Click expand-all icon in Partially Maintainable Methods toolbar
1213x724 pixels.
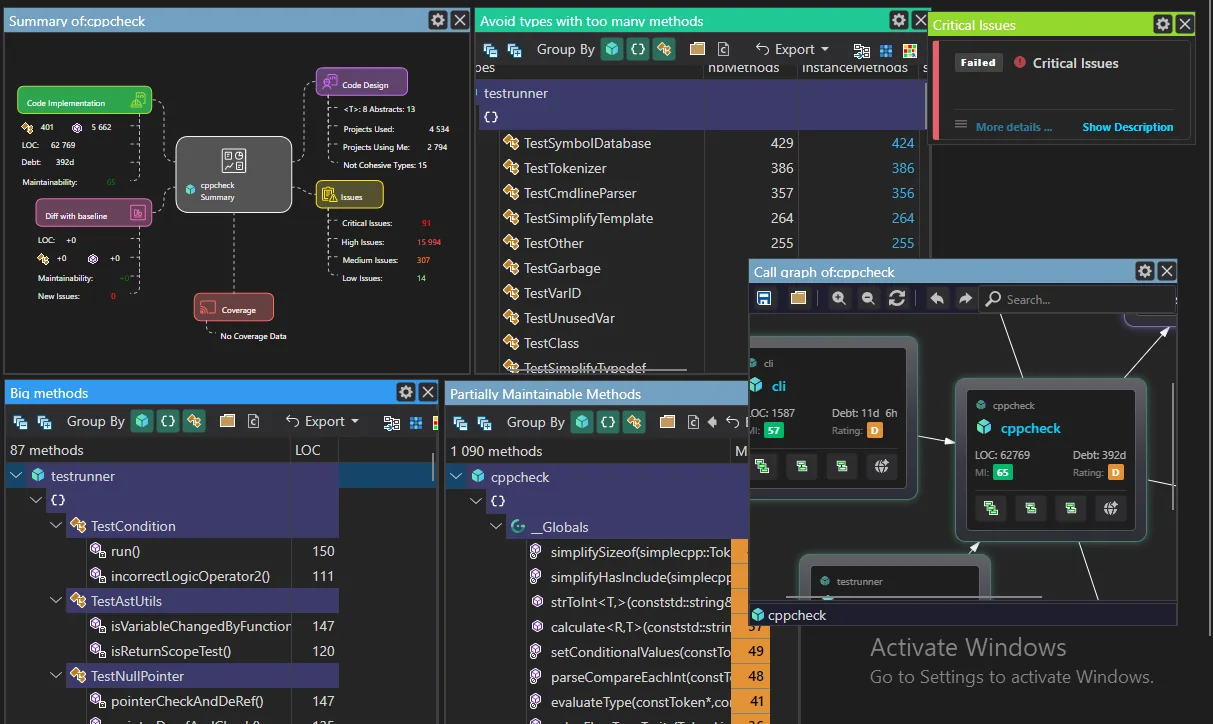pyautogui.click(x=484, y=422)
